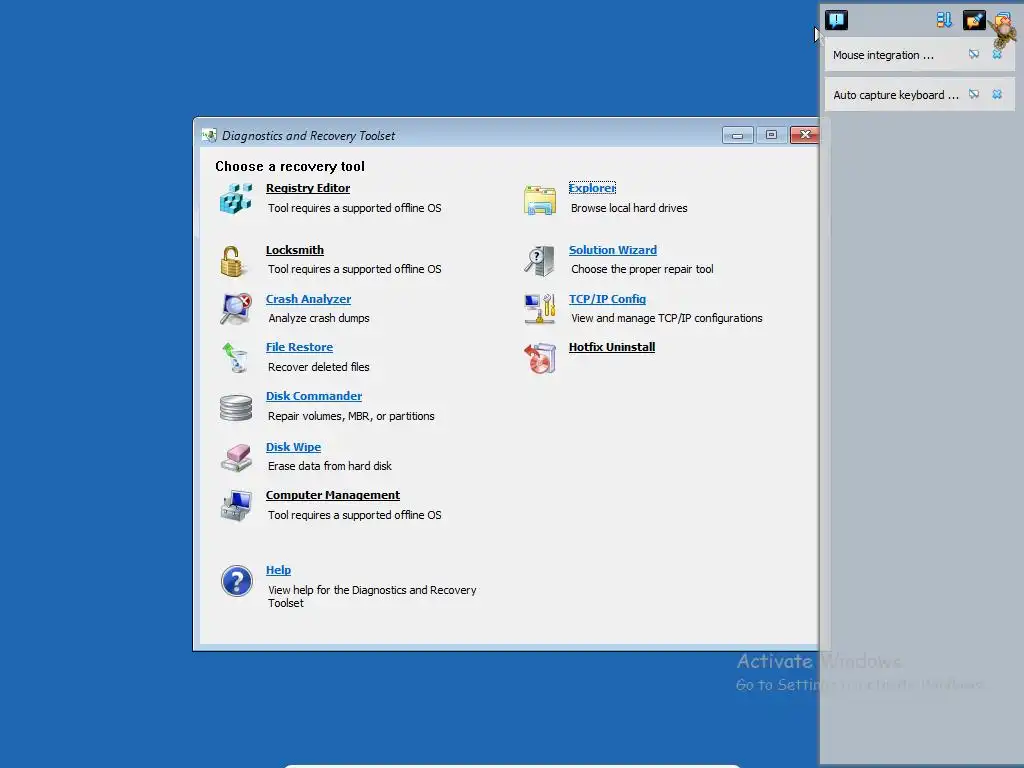Open TCP/IP Config link
The height and width of the screenshot is (768, 1024).
[607, 299]
